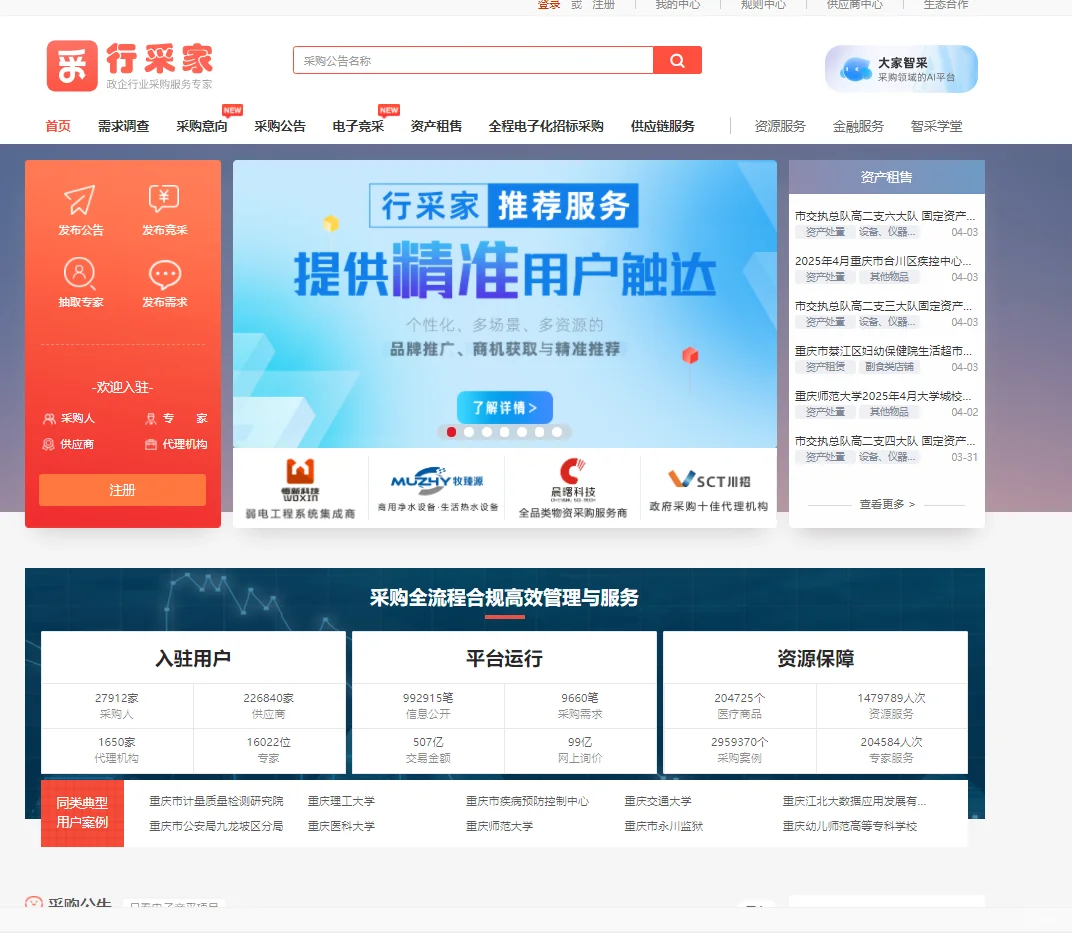The width and height of the screenshot is (1072, 933).
Task: Open 采购意向 nav item
Action: [202, 126]
